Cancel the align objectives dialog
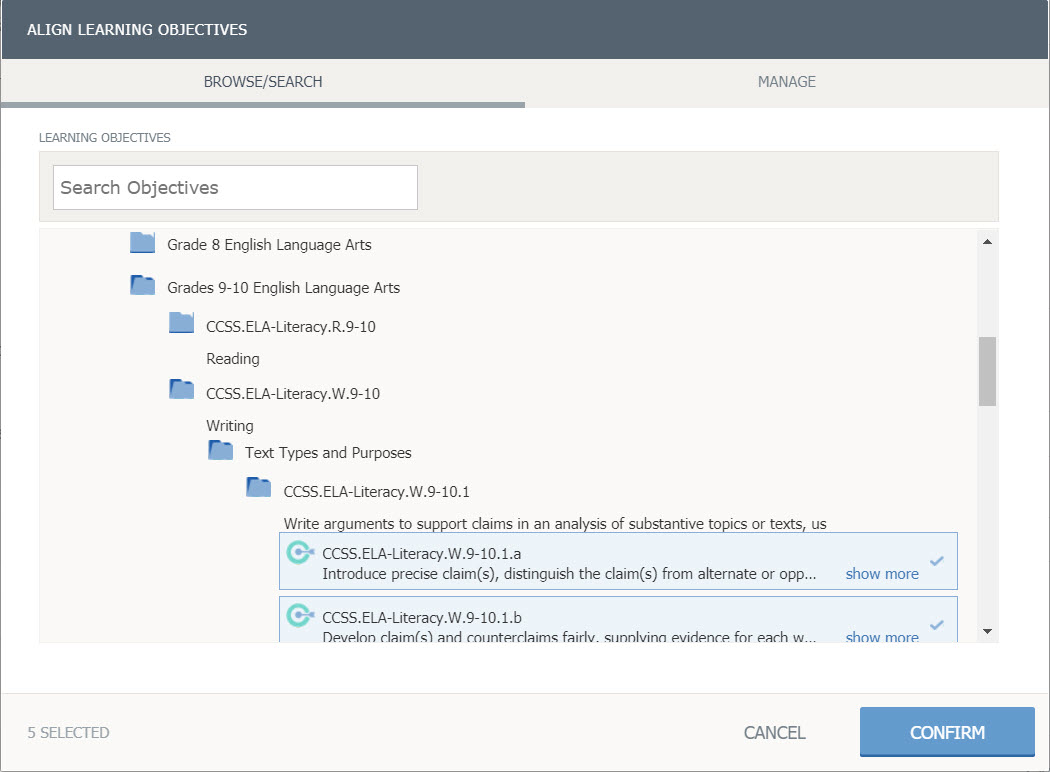Viewport: 1050px width, 772px height. coord(774,733)
